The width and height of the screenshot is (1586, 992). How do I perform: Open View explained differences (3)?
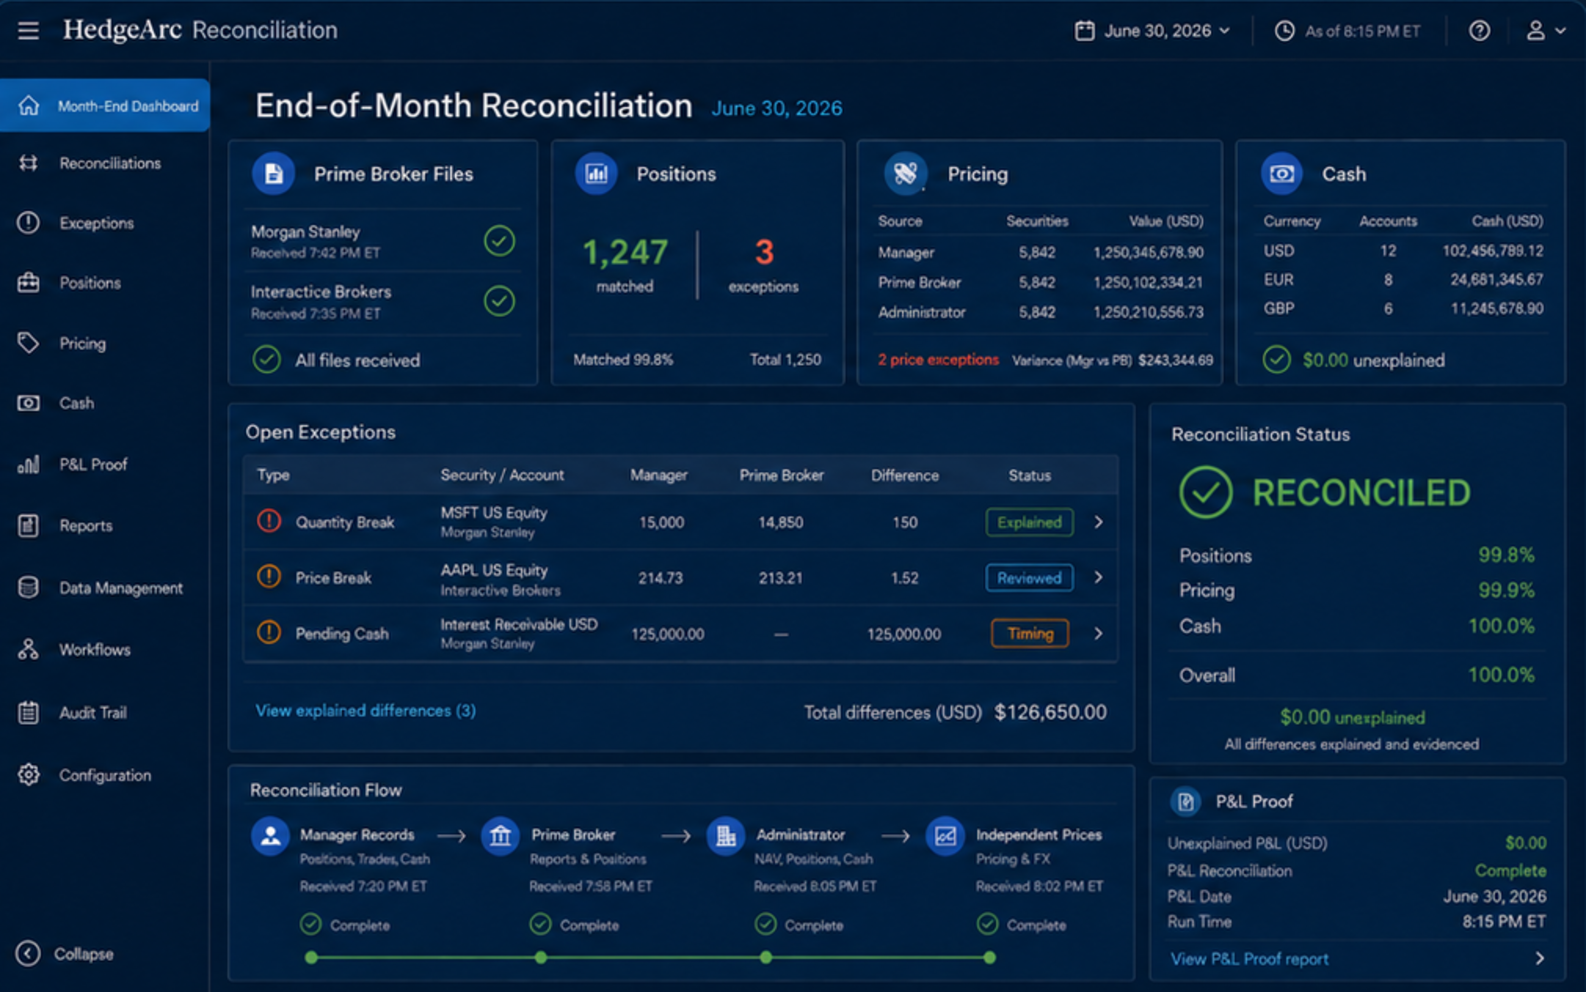click(x=365, y=711)
